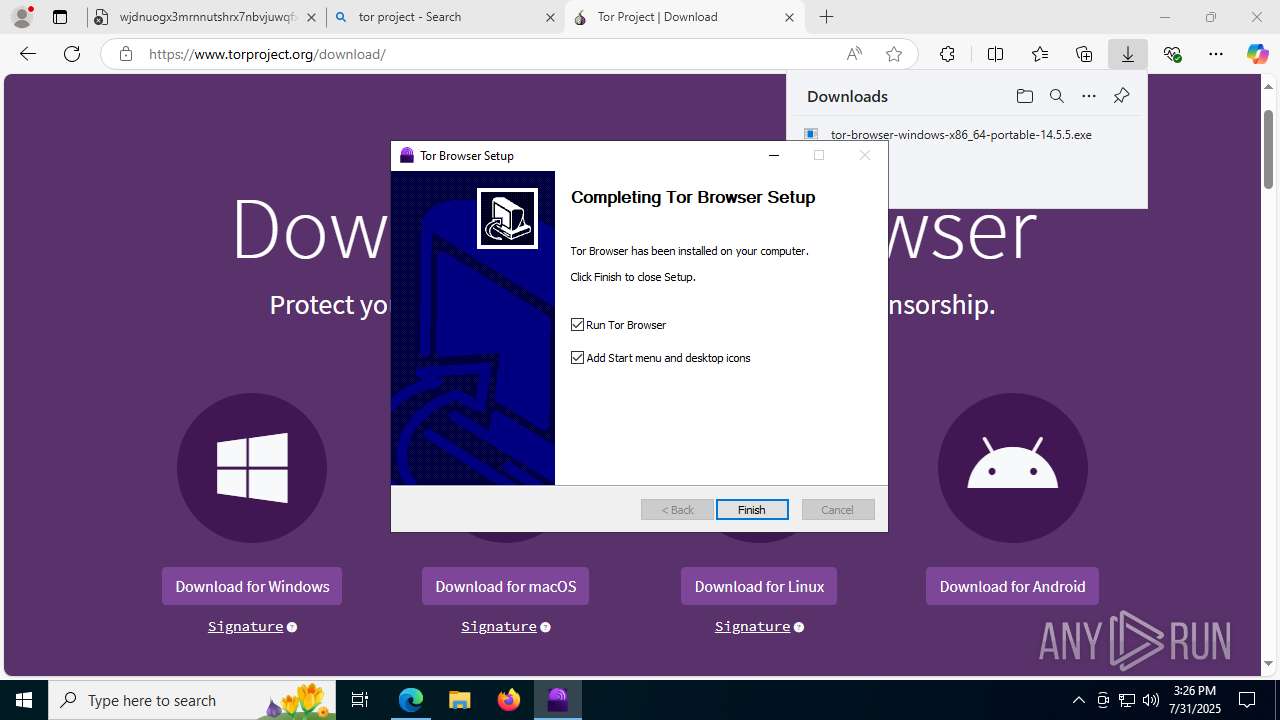This screenshot has width=1280, height=720.
Task: Open downloads folder icon in Downloads panel
Action: [1024, 96]
